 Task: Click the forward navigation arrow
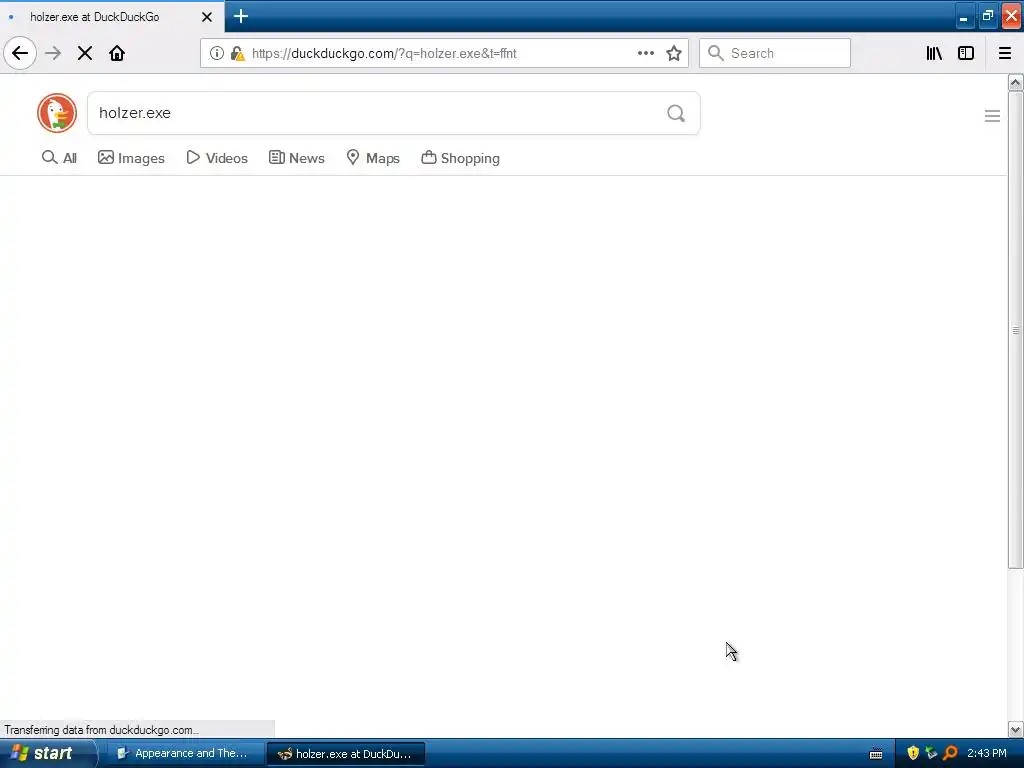point(53,53)
